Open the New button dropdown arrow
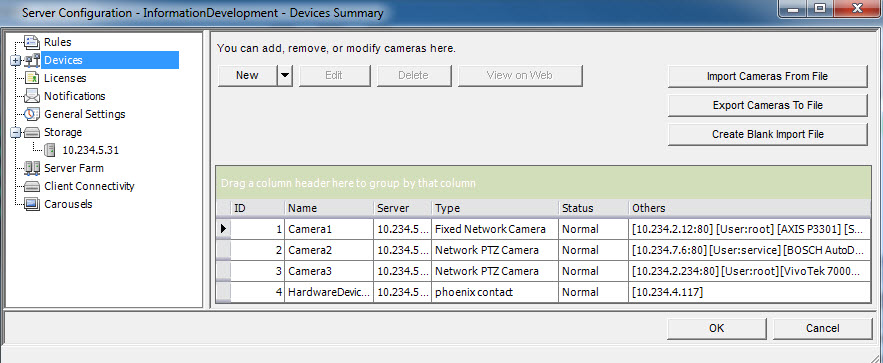 (286, 75)
